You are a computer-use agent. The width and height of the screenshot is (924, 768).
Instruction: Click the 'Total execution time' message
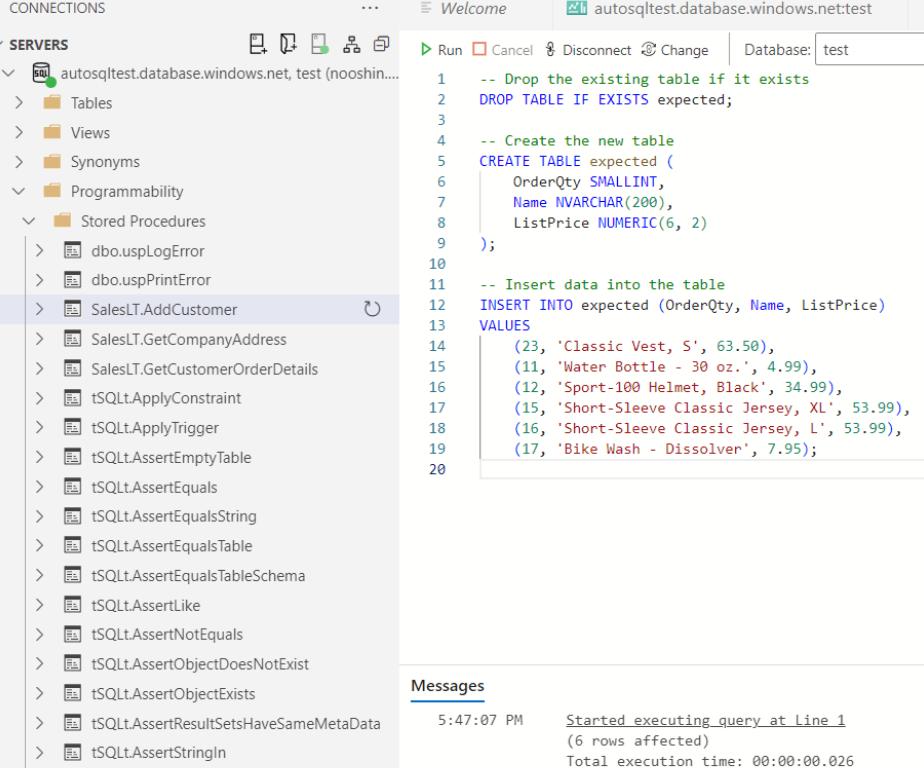(x=710, y=761)
